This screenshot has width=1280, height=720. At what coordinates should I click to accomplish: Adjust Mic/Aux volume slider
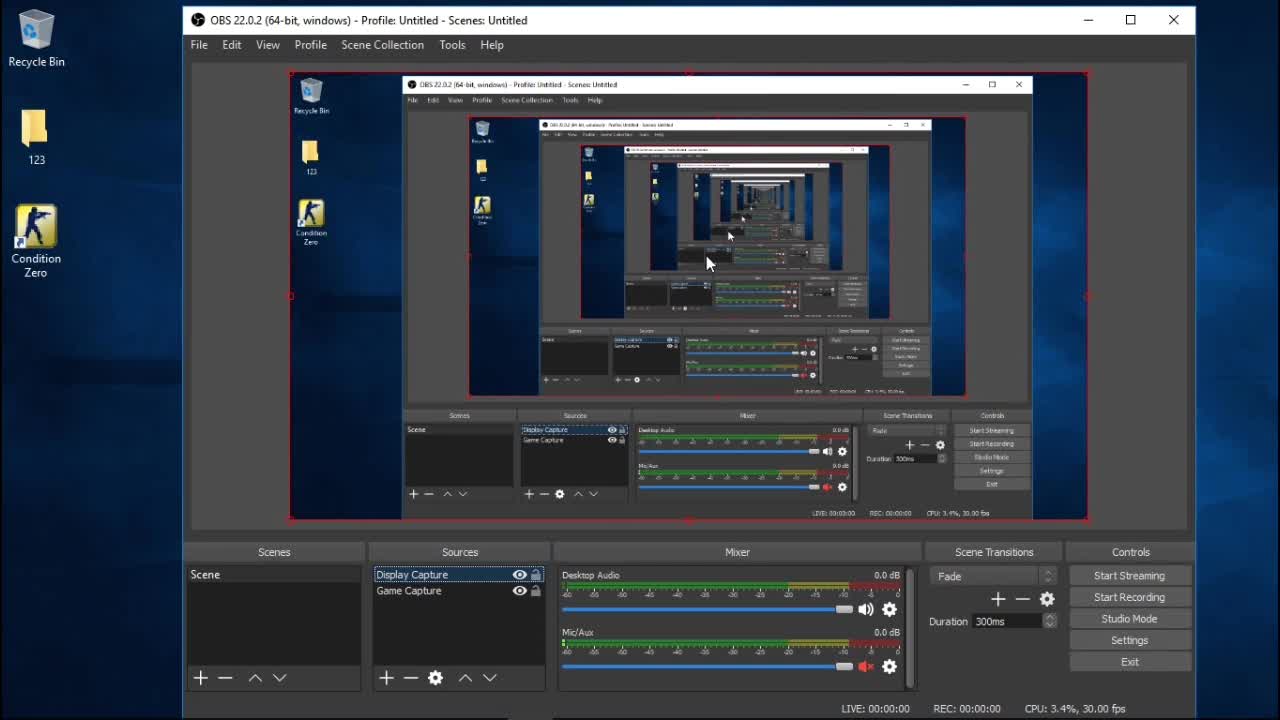[707, 667]
